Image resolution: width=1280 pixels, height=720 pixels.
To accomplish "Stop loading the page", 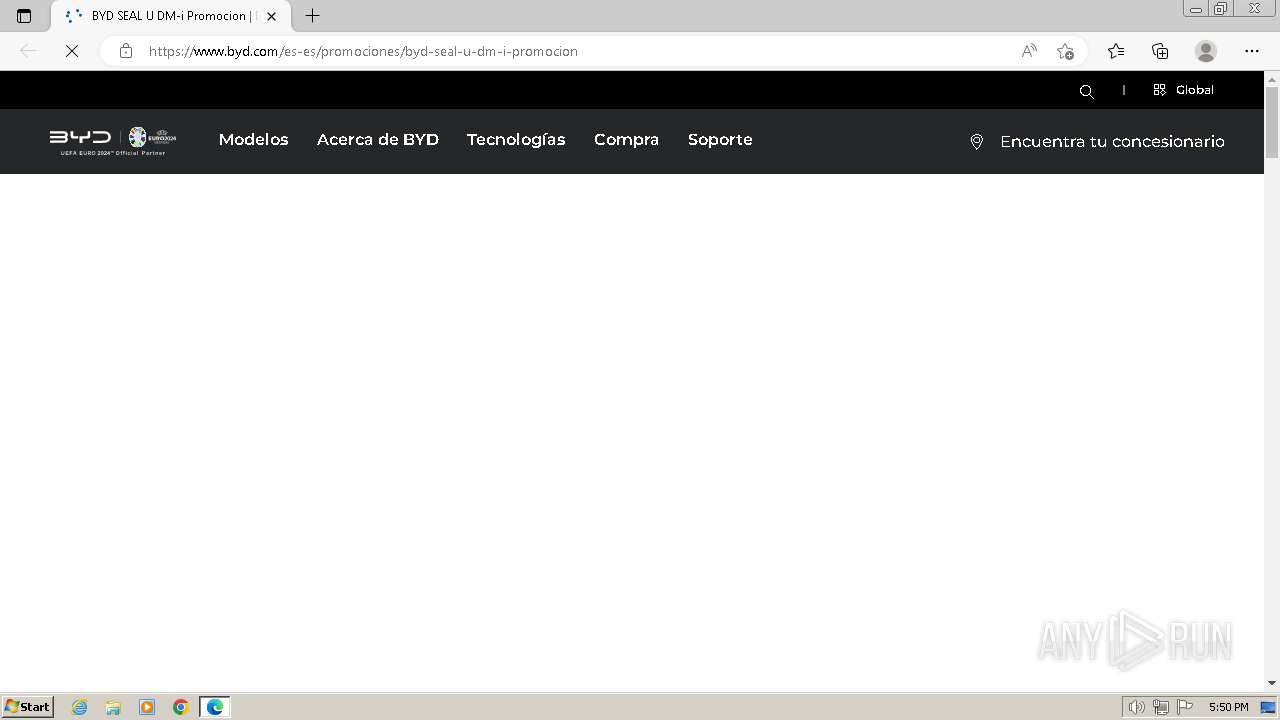I will [x=72, y=51].
